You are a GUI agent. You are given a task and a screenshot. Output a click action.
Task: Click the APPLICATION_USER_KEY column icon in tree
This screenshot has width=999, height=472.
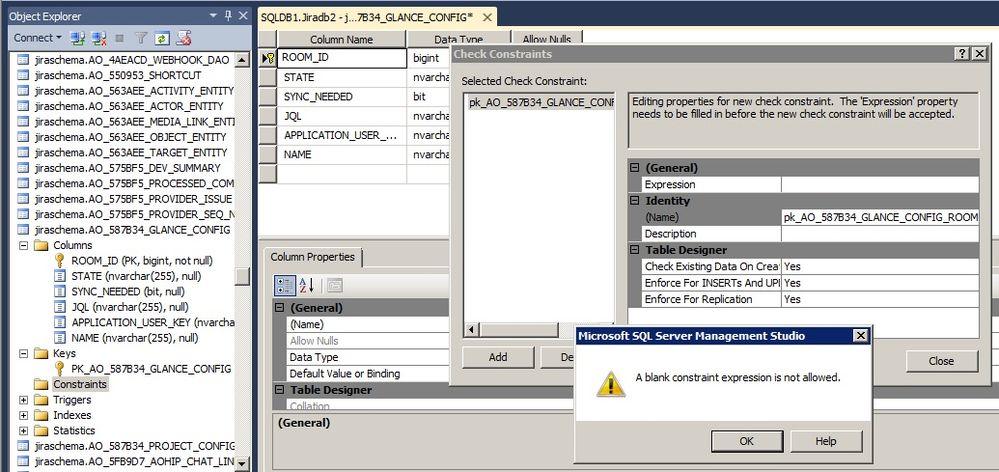click(x=59, y=322)
